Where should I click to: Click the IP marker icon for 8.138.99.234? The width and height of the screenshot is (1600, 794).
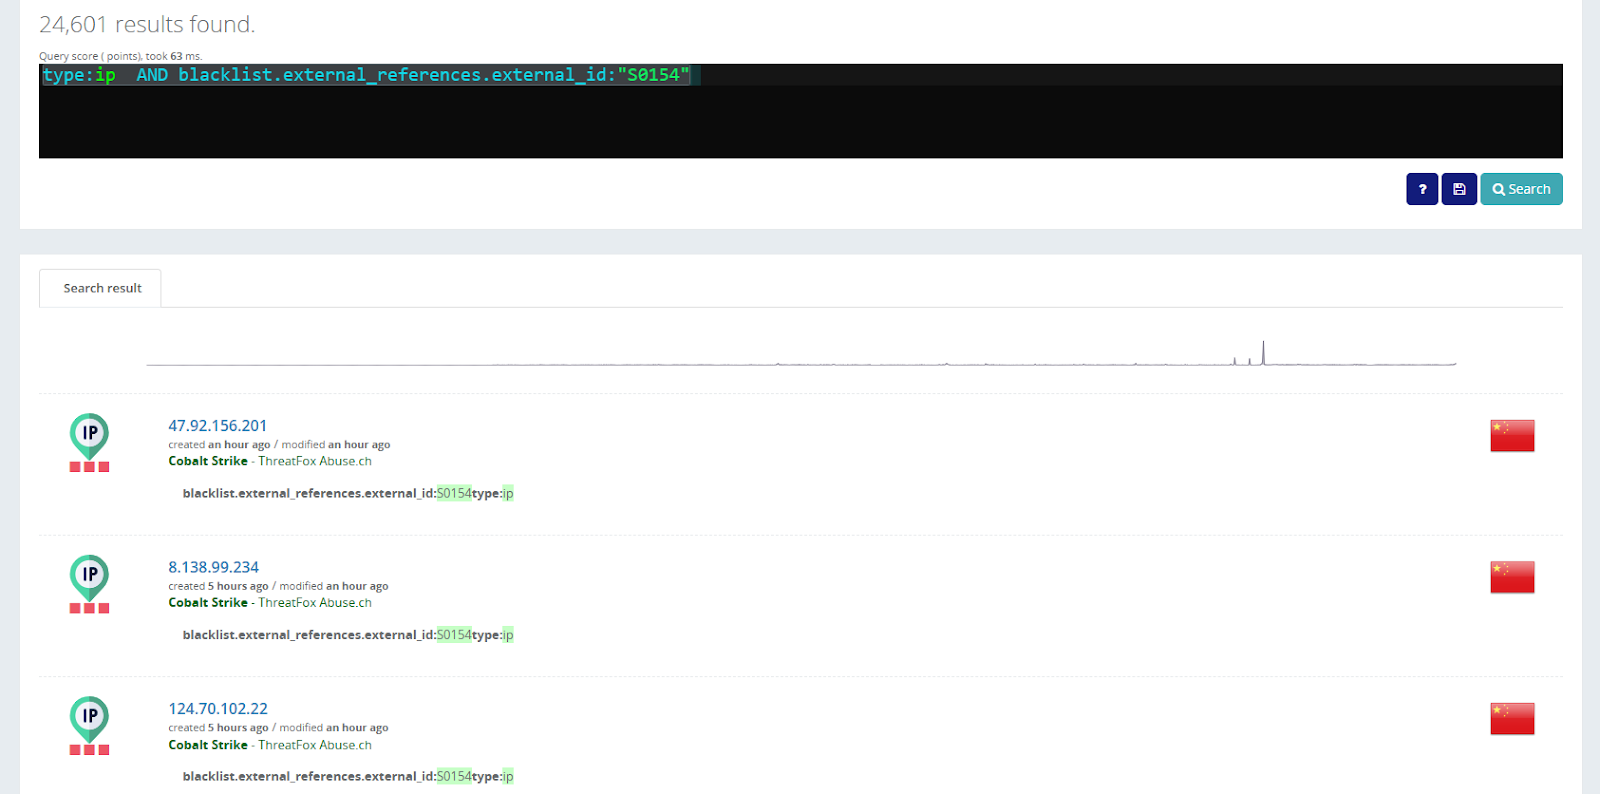coord(89,576)
